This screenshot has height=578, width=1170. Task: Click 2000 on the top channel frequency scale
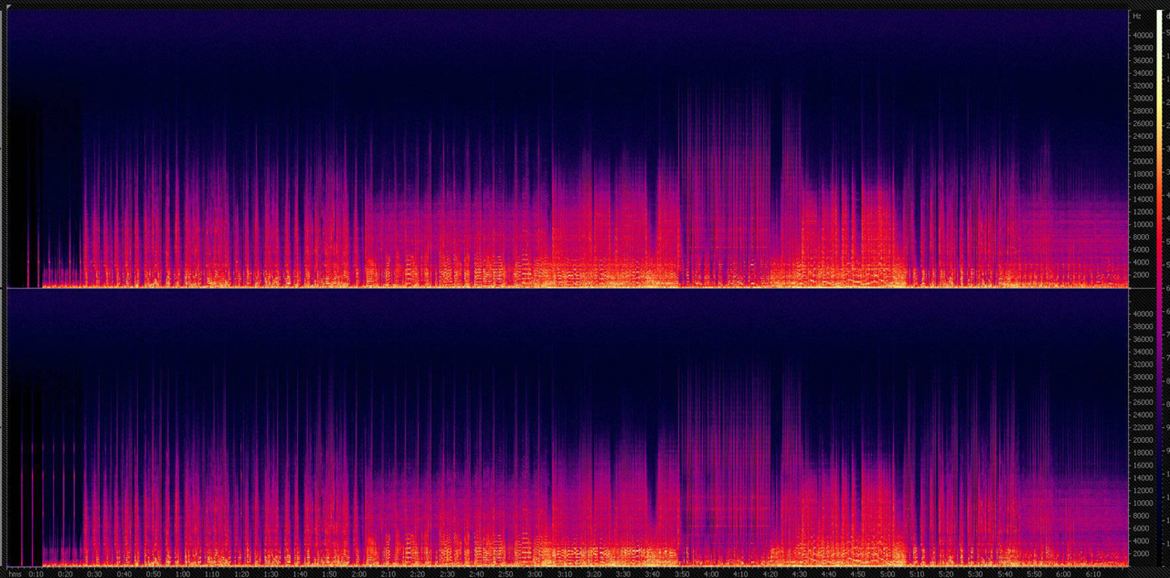coord(1142,274)
